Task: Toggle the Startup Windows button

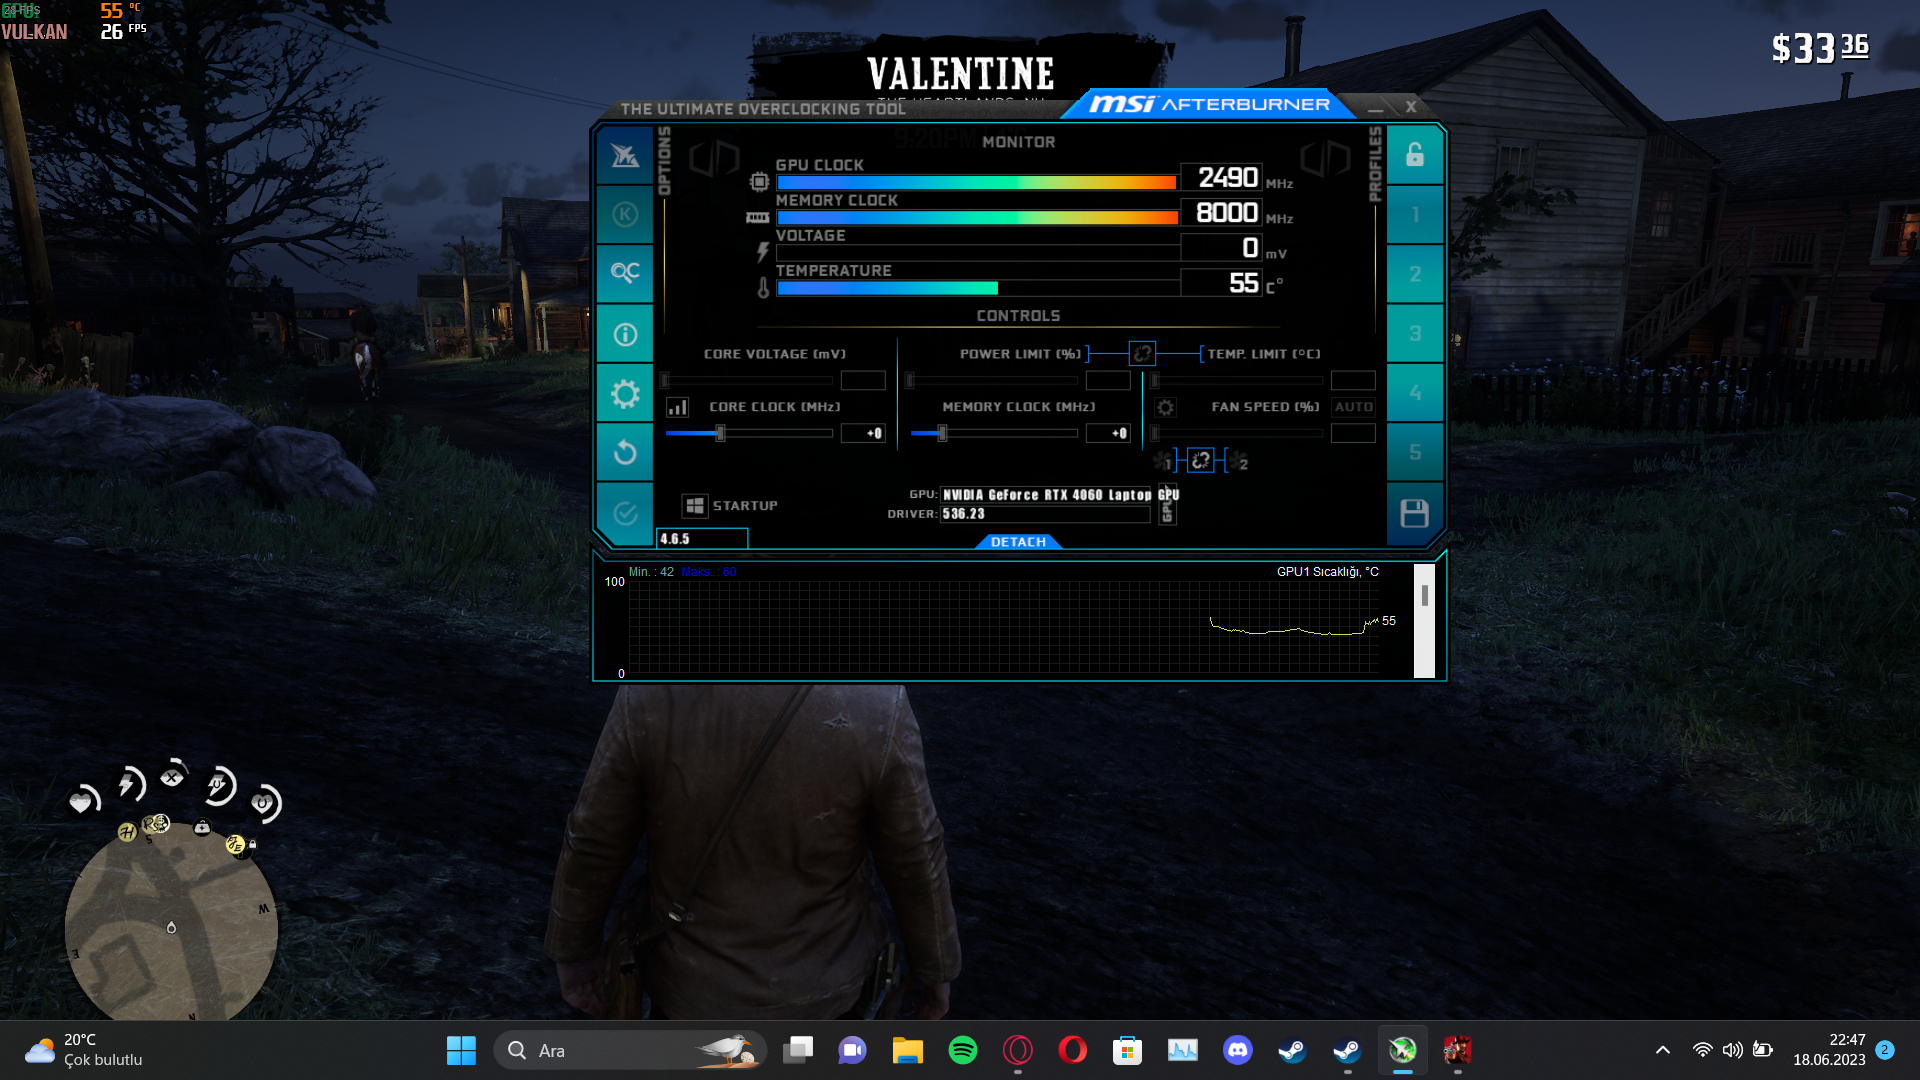Action: click(x=695, y=506)
